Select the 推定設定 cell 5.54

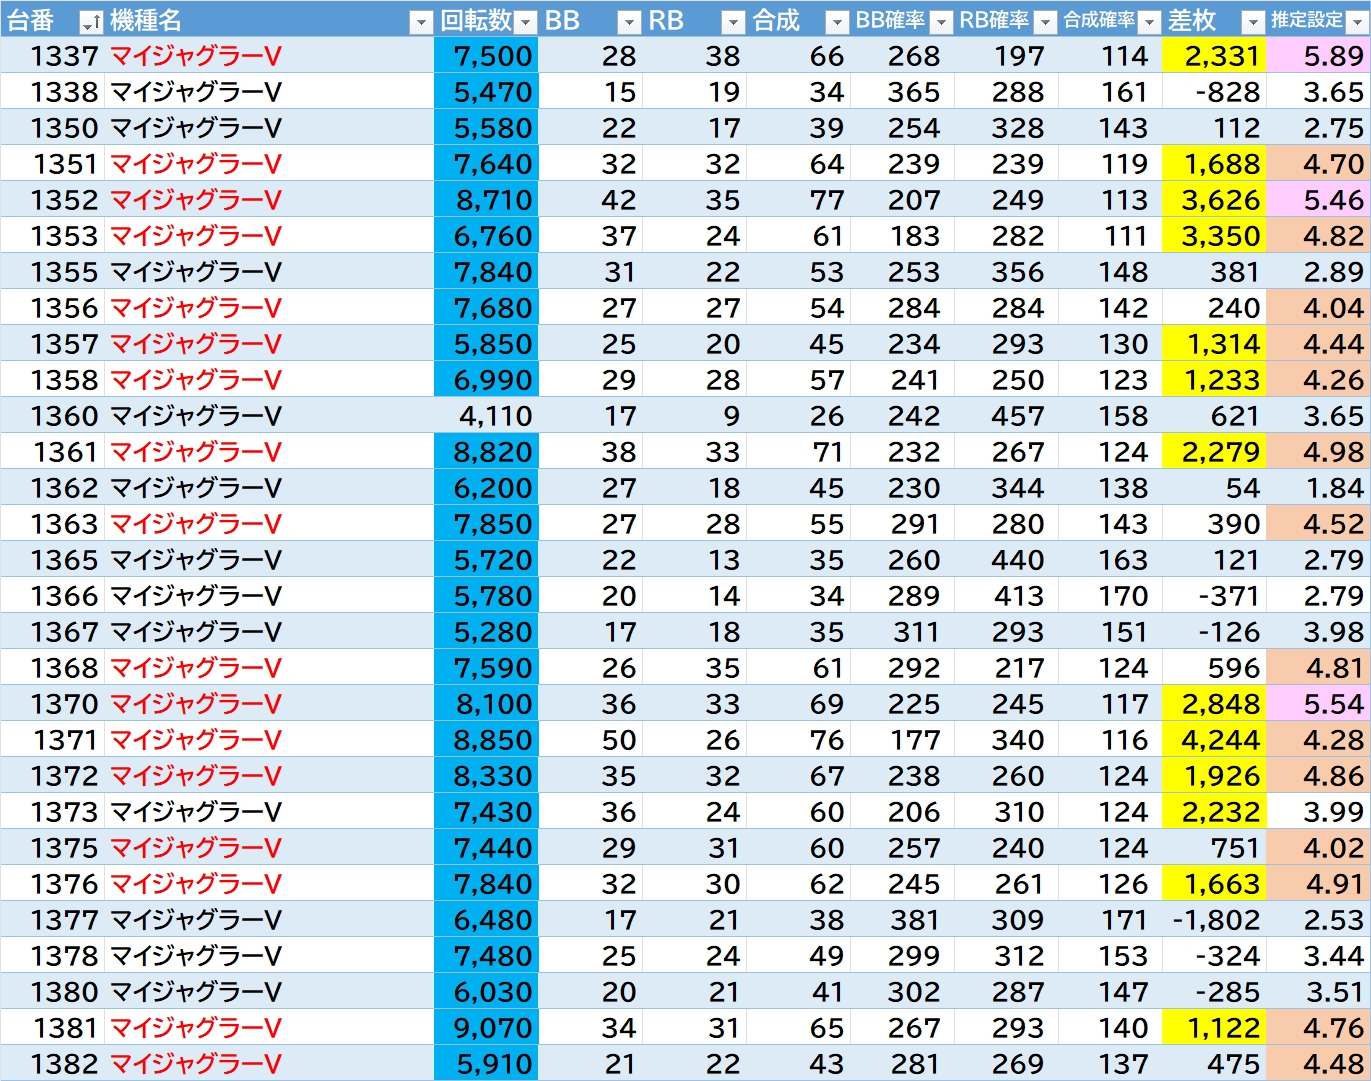1318,704
